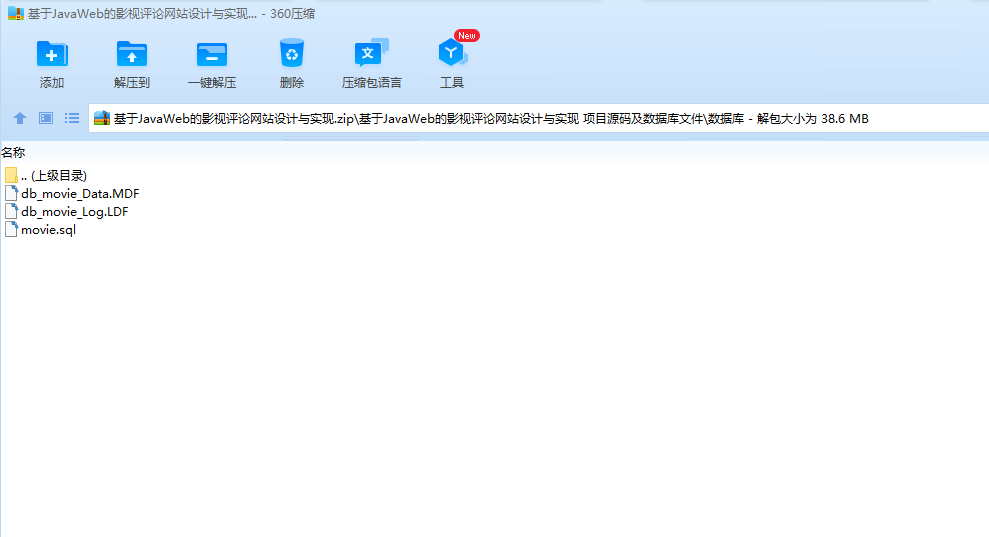Click the 删除 label text
Screen dimensions: 989x537
pyautogui.click(x=291, y=83)
